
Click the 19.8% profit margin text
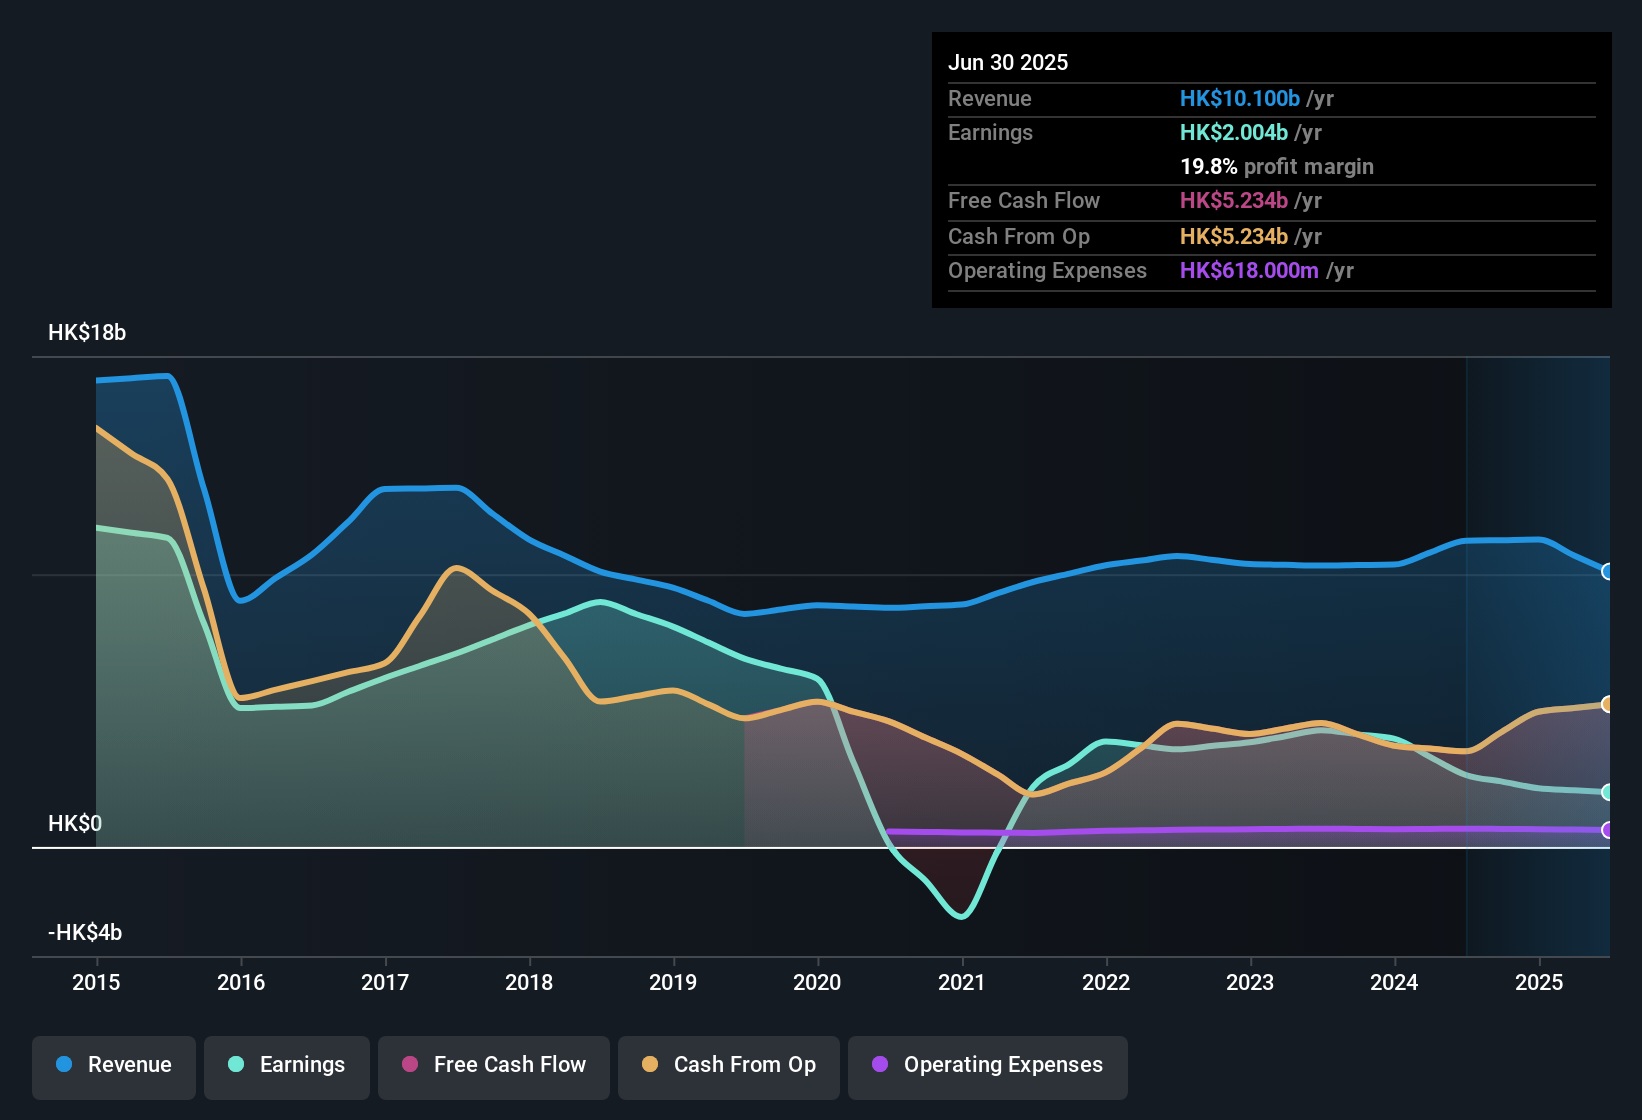(1277, 166)
